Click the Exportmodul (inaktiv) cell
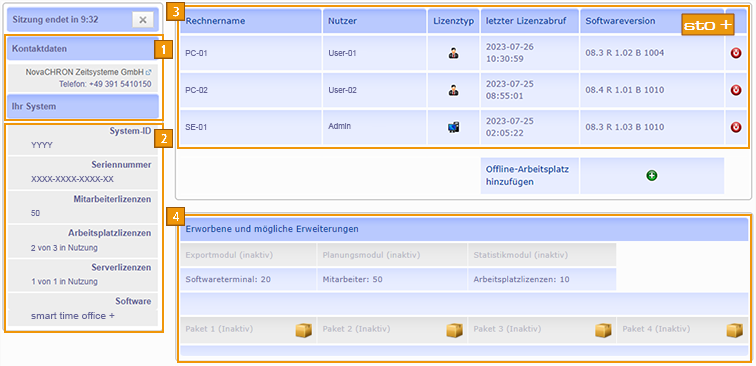The height and width of the screenshot is (366, 756). (x=248, y=255)
